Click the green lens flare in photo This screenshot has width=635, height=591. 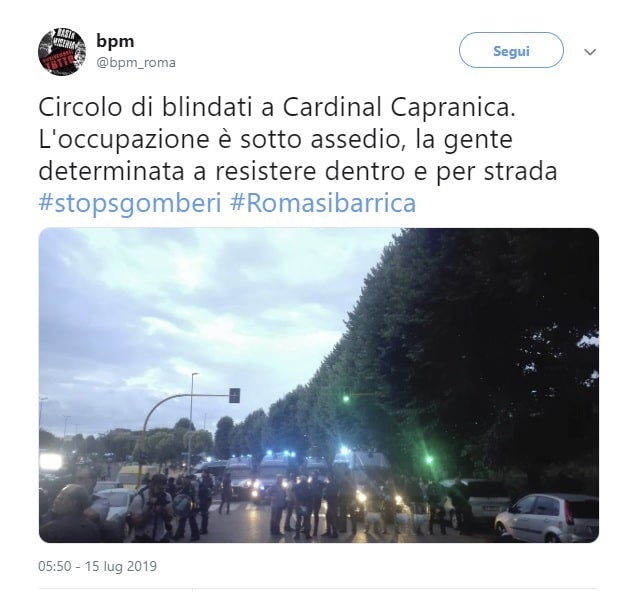[x=429, y=460]
